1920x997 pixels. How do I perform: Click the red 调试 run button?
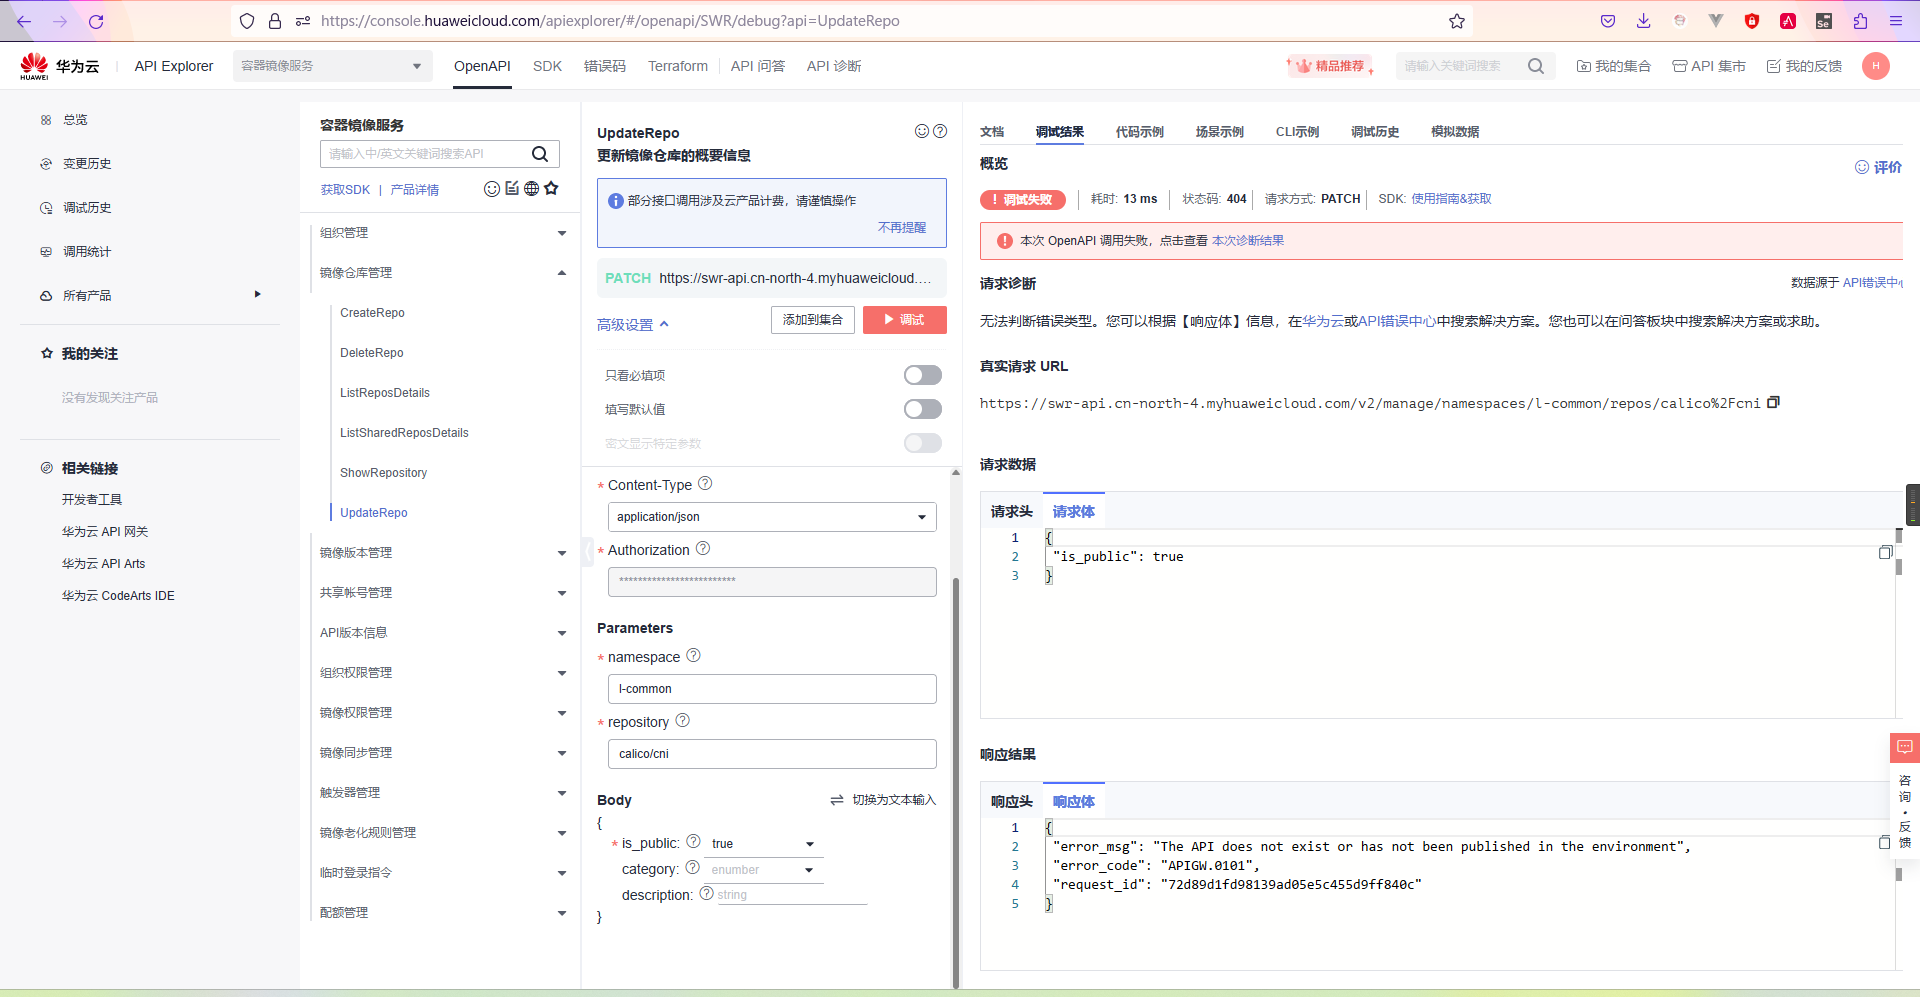pos(905,320)
